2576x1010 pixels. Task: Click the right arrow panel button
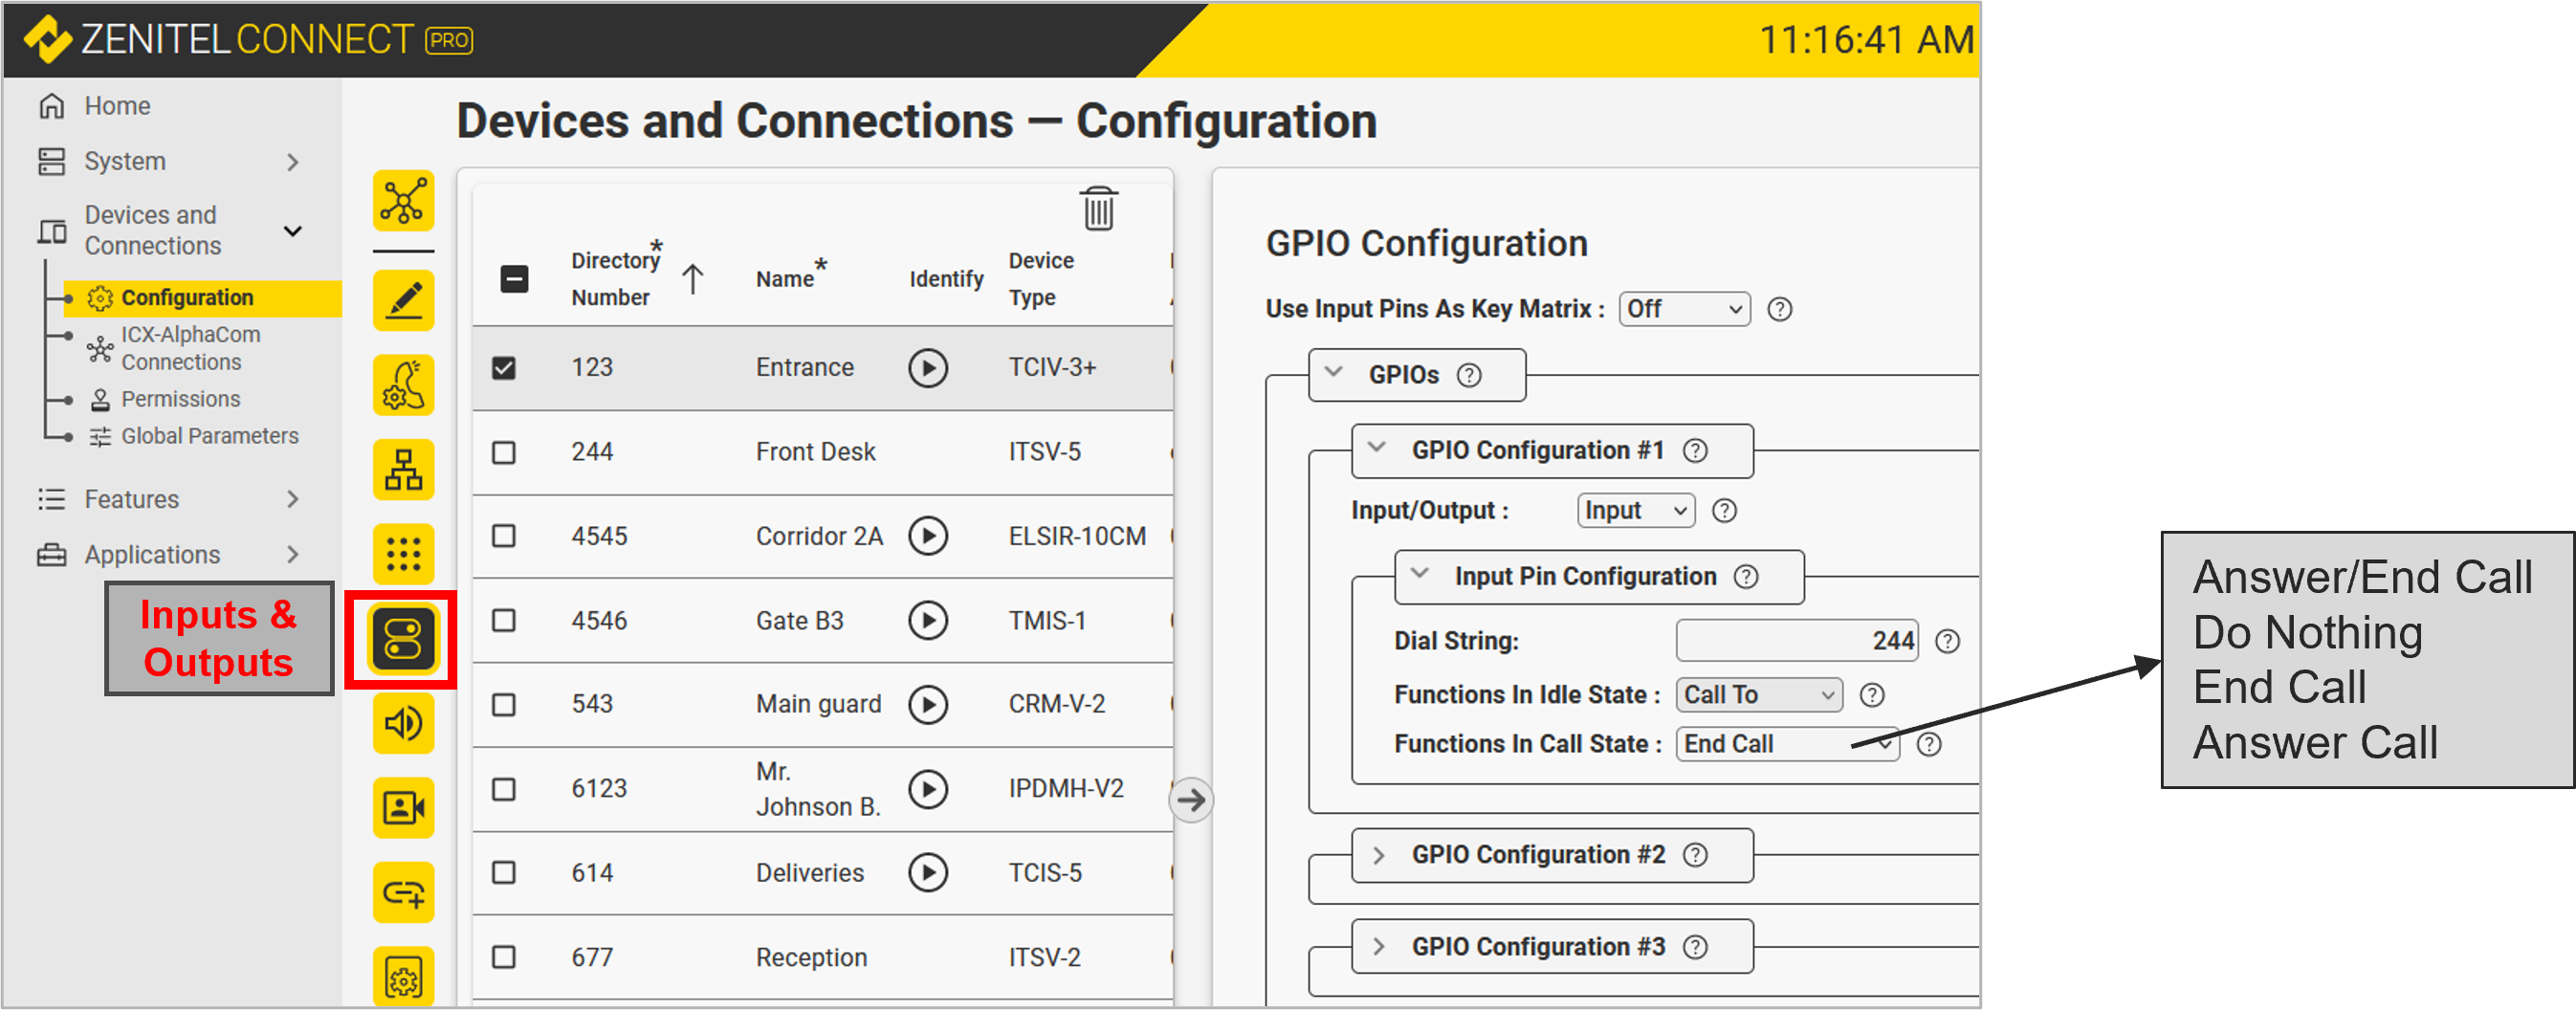pyautogui.click(x=1190, y=800)
